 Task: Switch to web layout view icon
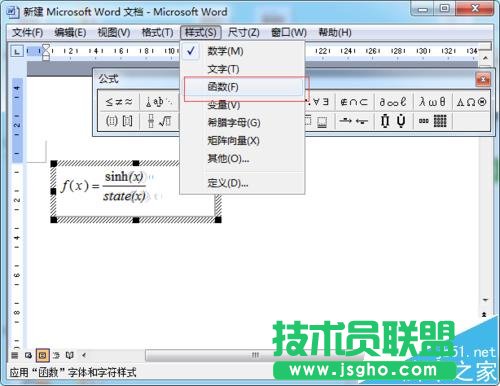tap(28, 355)
